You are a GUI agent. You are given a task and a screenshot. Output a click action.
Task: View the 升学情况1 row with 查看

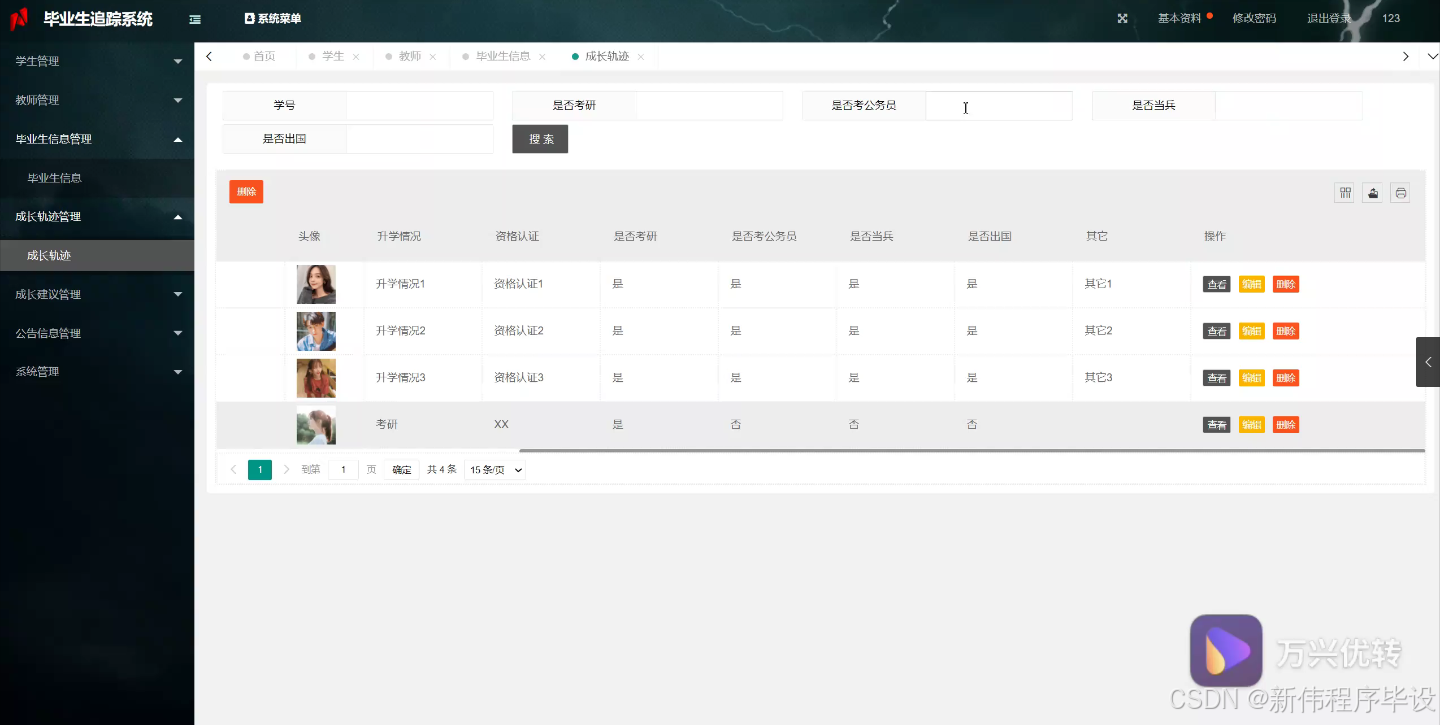coord(1216,284)
